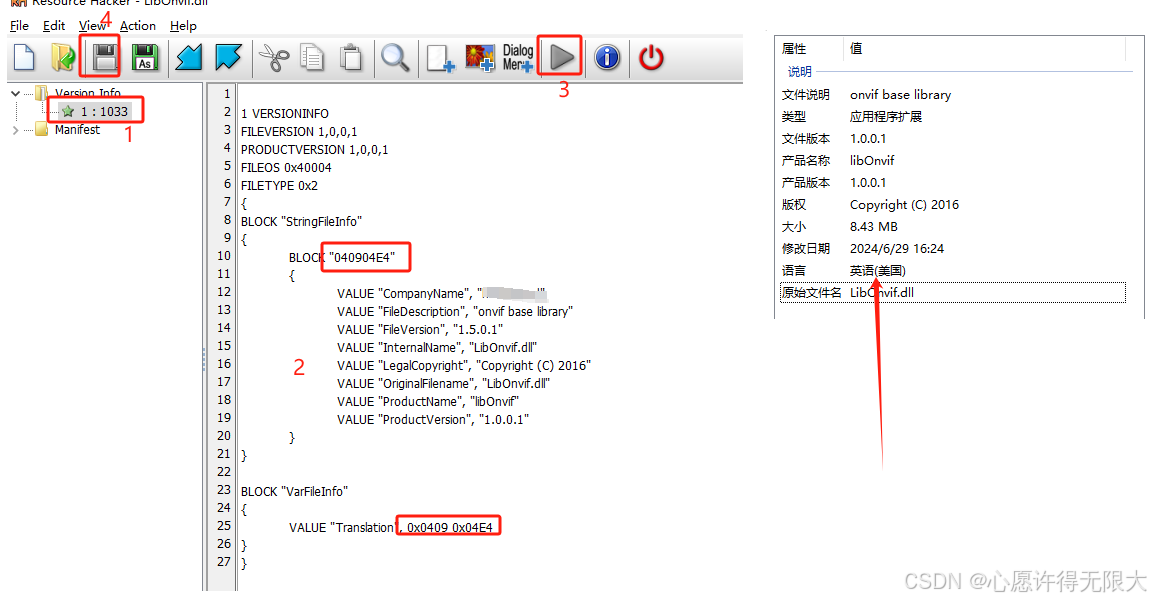Open the File menu
Viewport: 1151px width, 601px height.
(19, 26)
